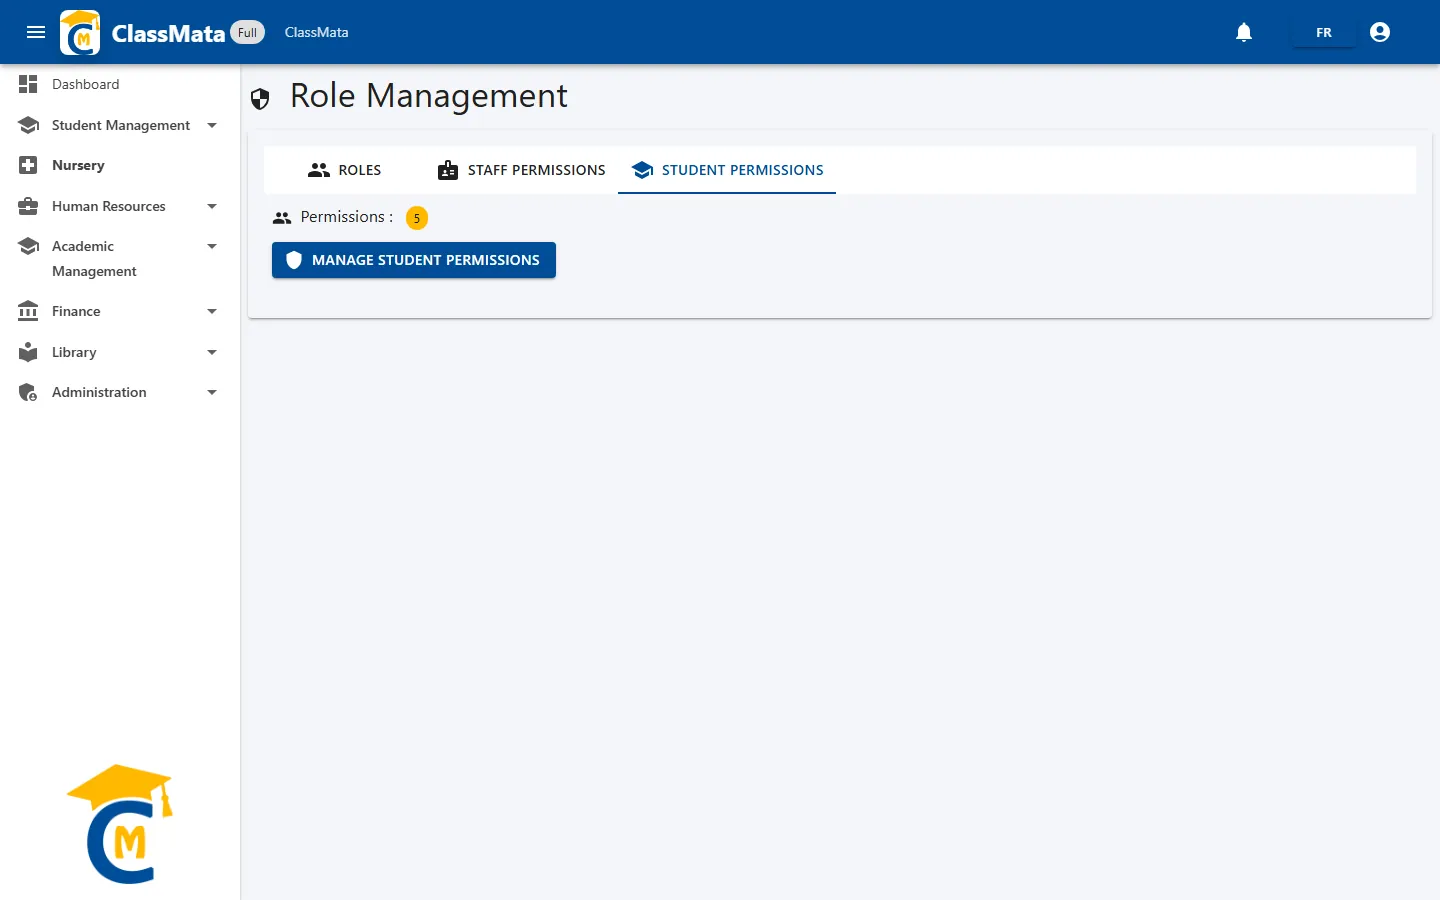Click the yellow permissions count badge 5
Screen dimensions: 1440x900
417,218
